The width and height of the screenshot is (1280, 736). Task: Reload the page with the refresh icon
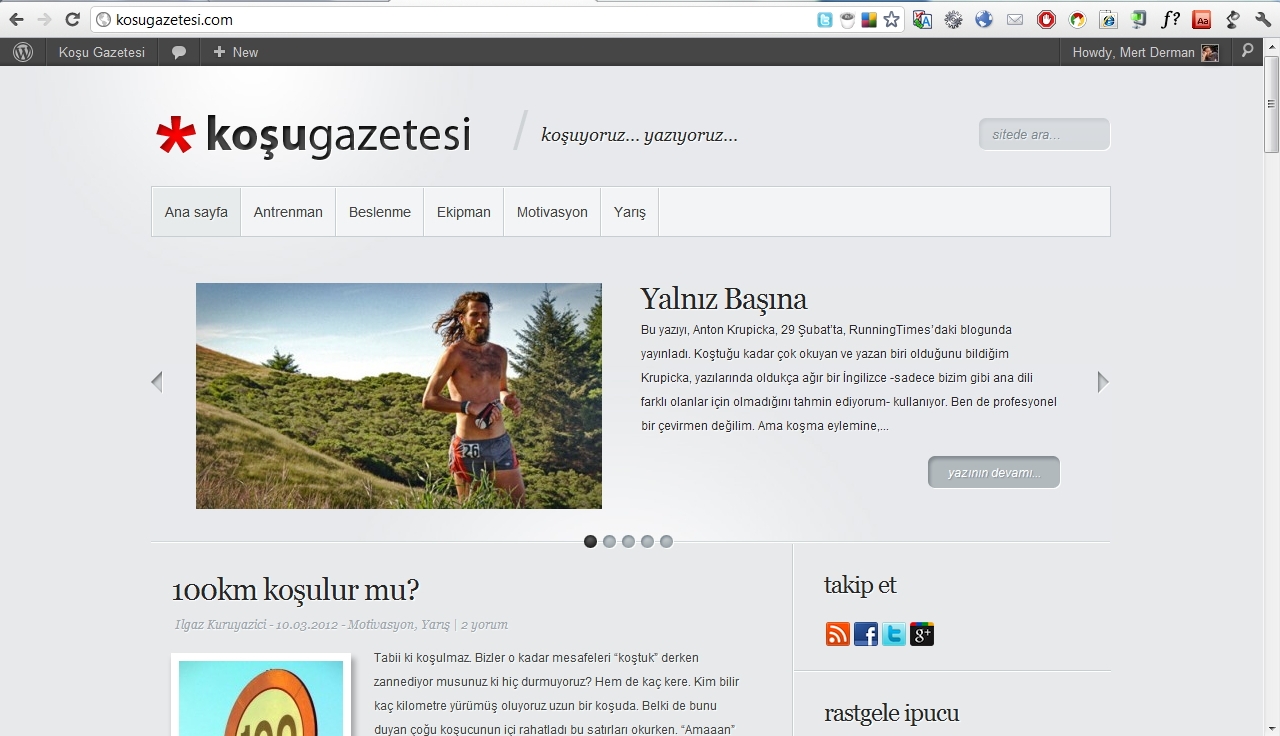tap(72, 19)
